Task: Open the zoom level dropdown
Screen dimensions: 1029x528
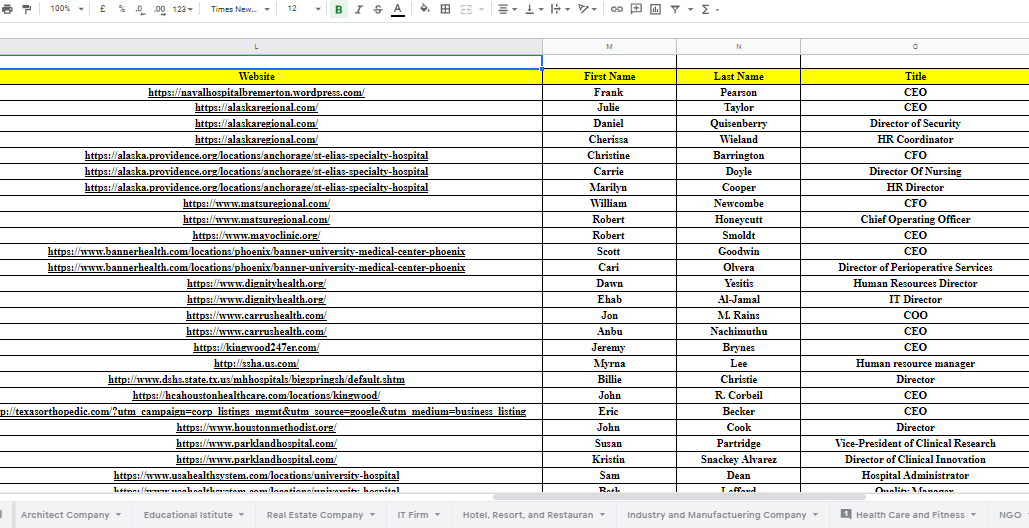Action: point(67,9)
